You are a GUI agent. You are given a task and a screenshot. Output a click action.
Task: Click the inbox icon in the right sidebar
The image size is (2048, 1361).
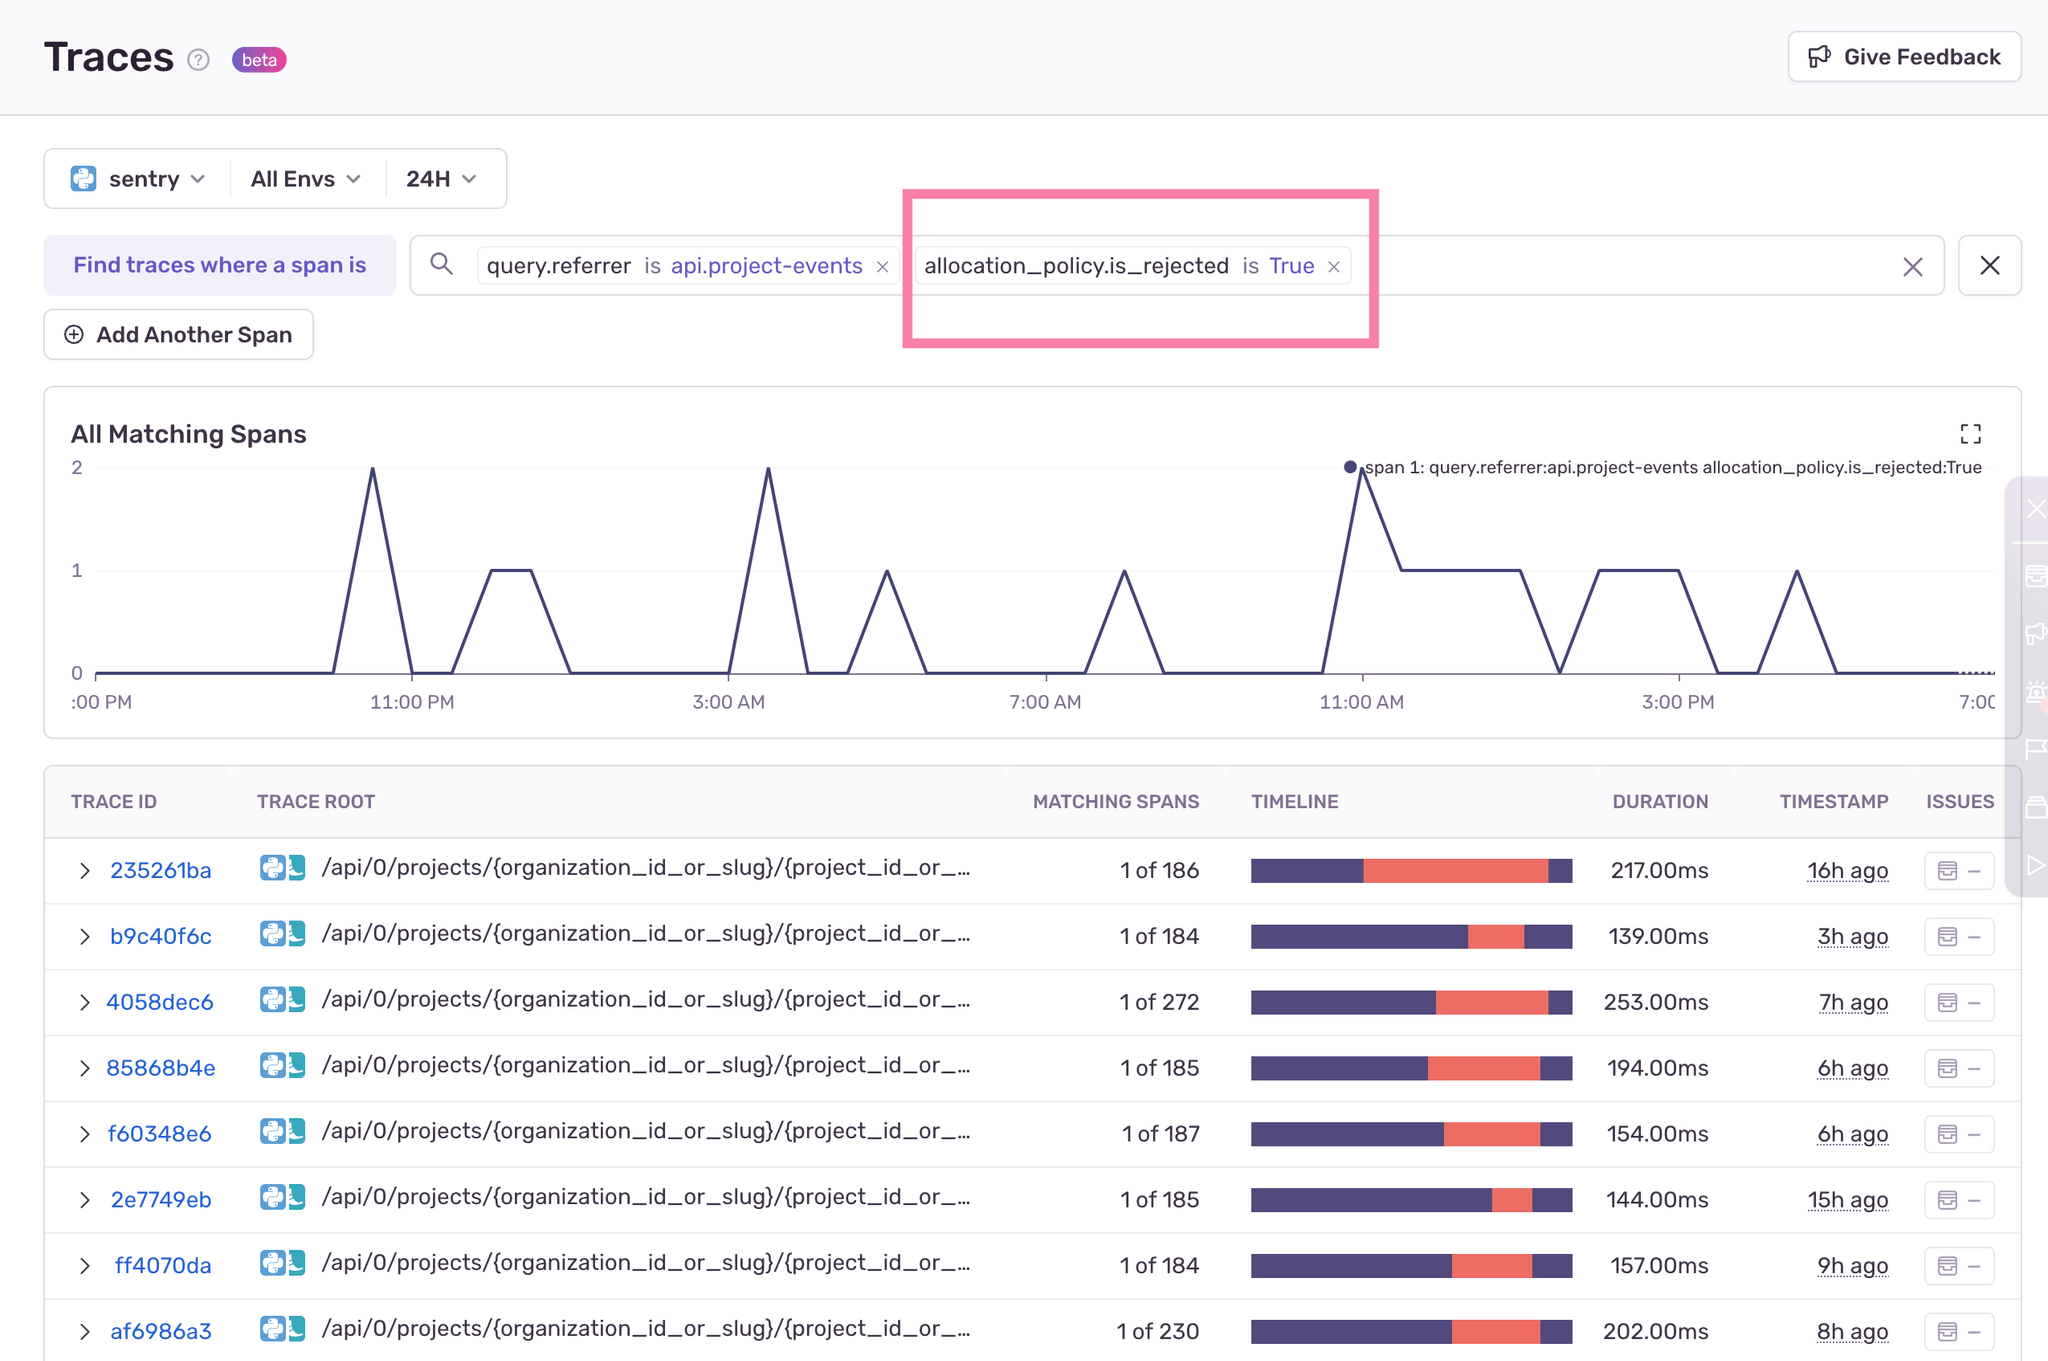(x=2036, y=577)
